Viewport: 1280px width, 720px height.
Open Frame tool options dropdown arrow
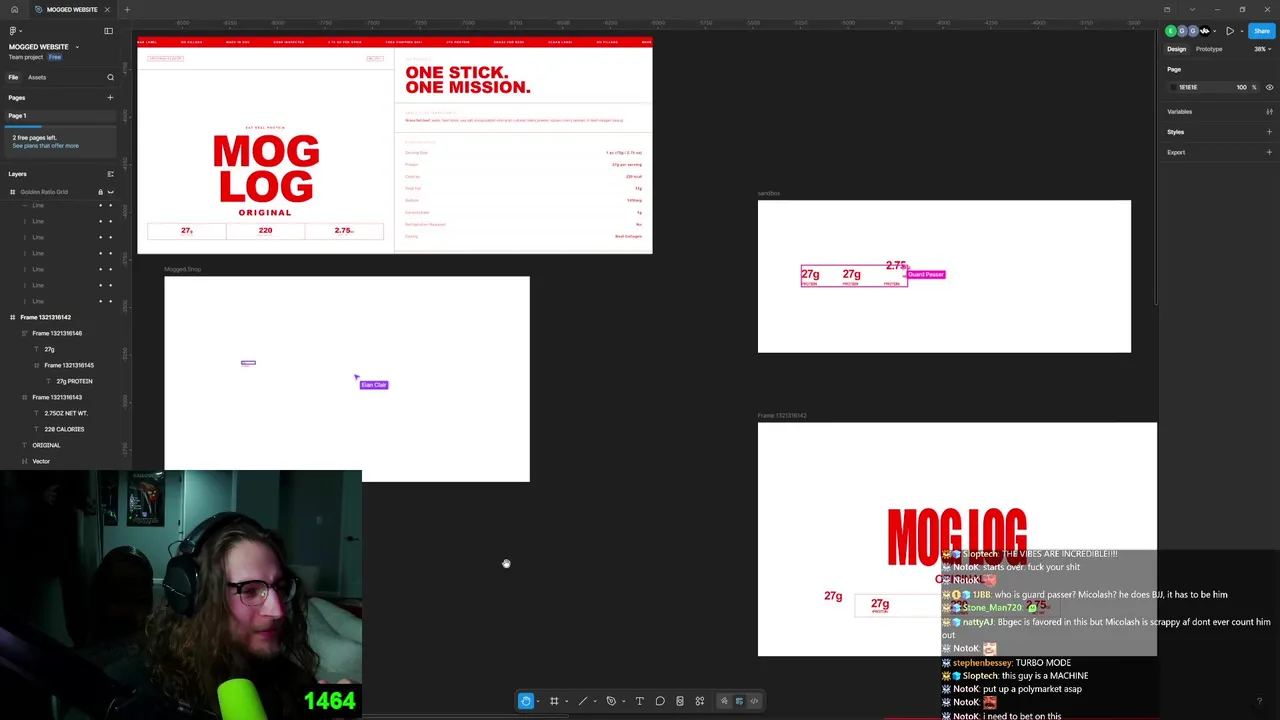(566, 701)
